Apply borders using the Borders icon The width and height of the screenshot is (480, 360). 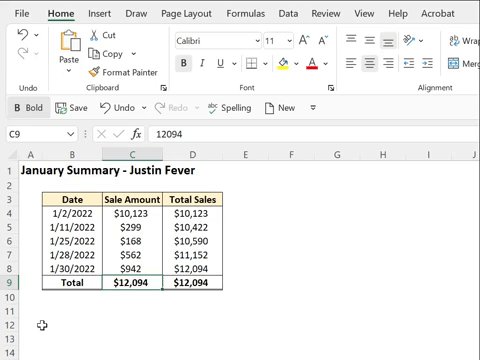pos(251,63)
